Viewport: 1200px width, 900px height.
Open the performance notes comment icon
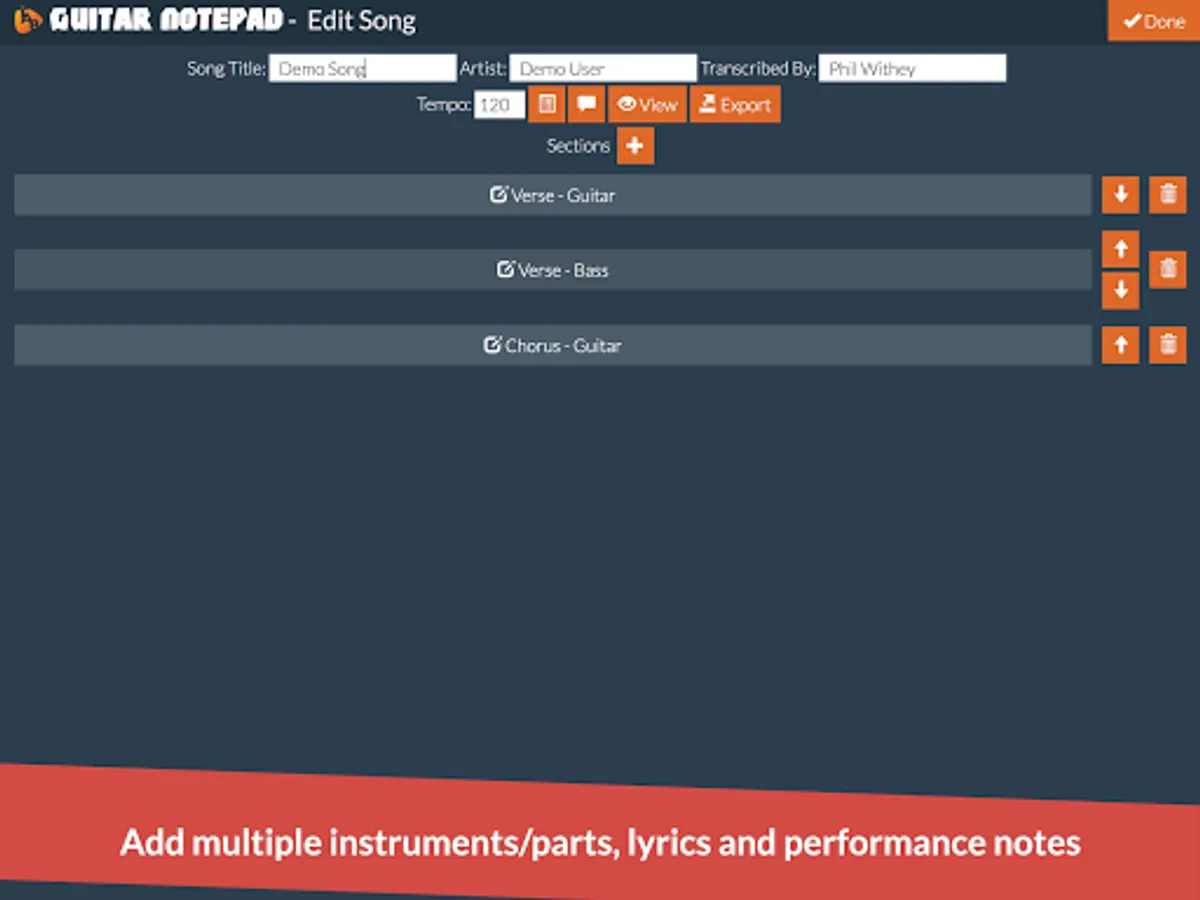(x=587, y=104)
